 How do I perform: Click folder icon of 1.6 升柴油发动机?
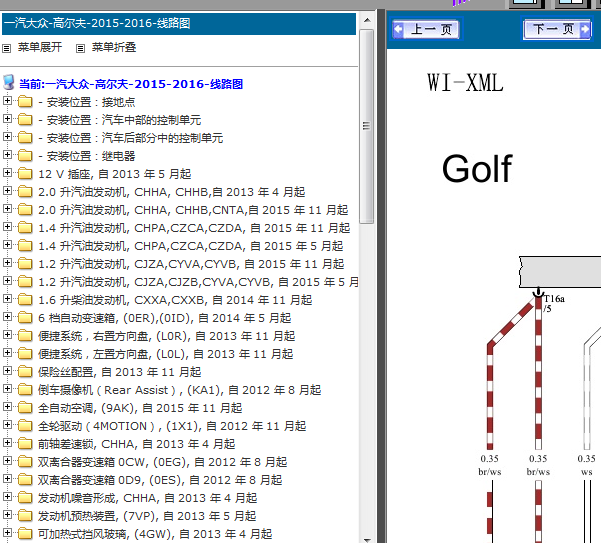[25, 300]
